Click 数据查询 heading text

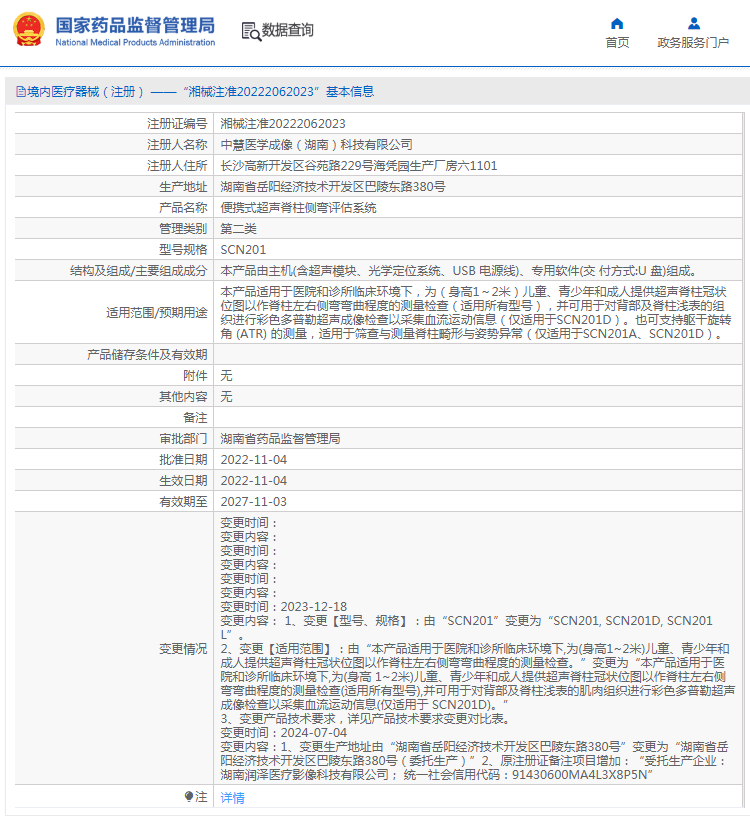[288, 30]
